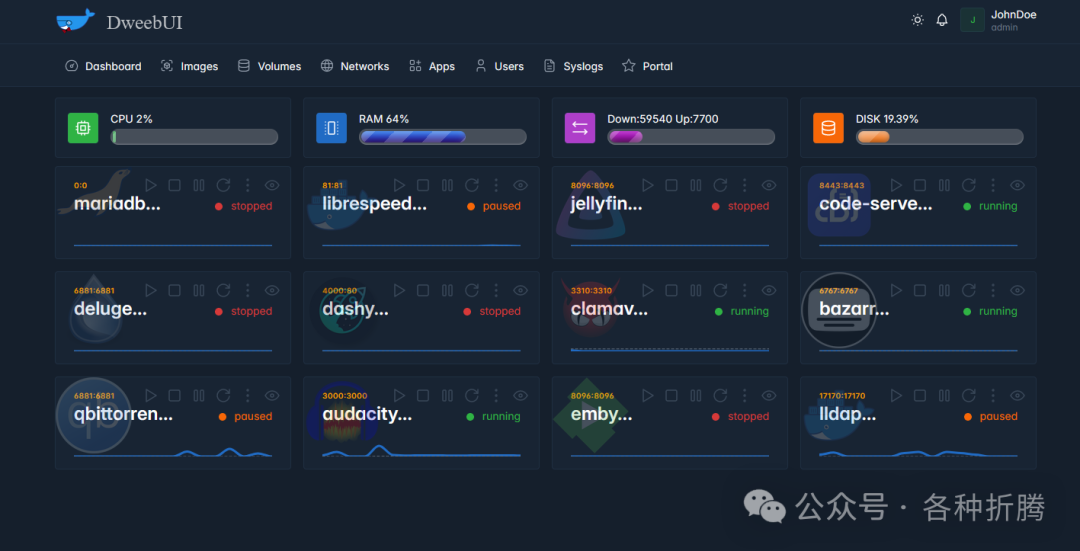
Task: Open emby three-dot options menu
Action: 745,395
